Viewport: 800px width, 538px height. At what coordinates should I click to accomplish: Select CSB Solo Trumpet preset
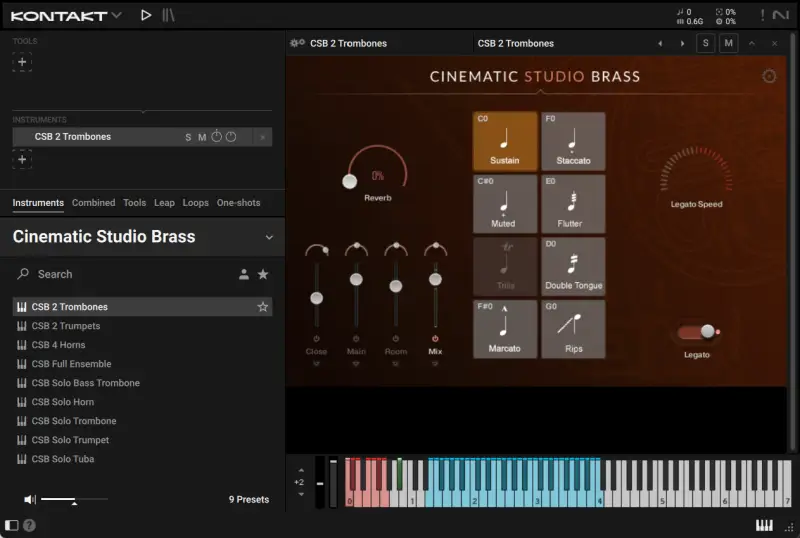point(142,440)
